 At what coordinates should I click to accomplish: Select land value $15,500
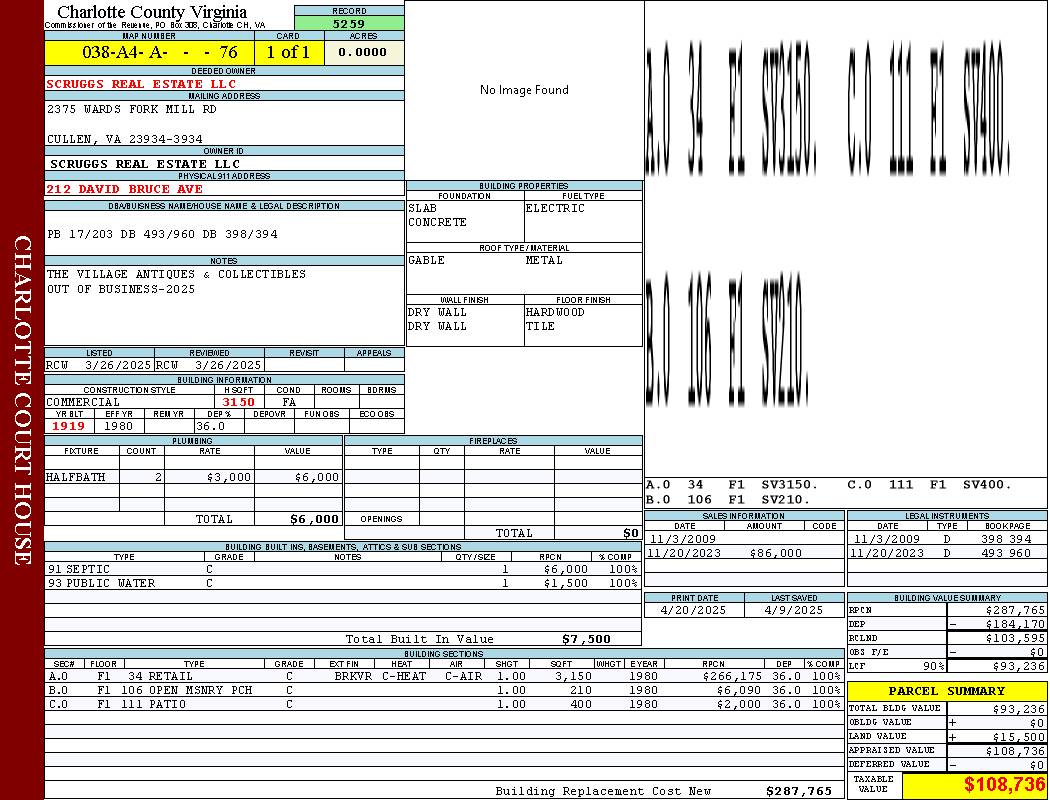[1019, 737]
